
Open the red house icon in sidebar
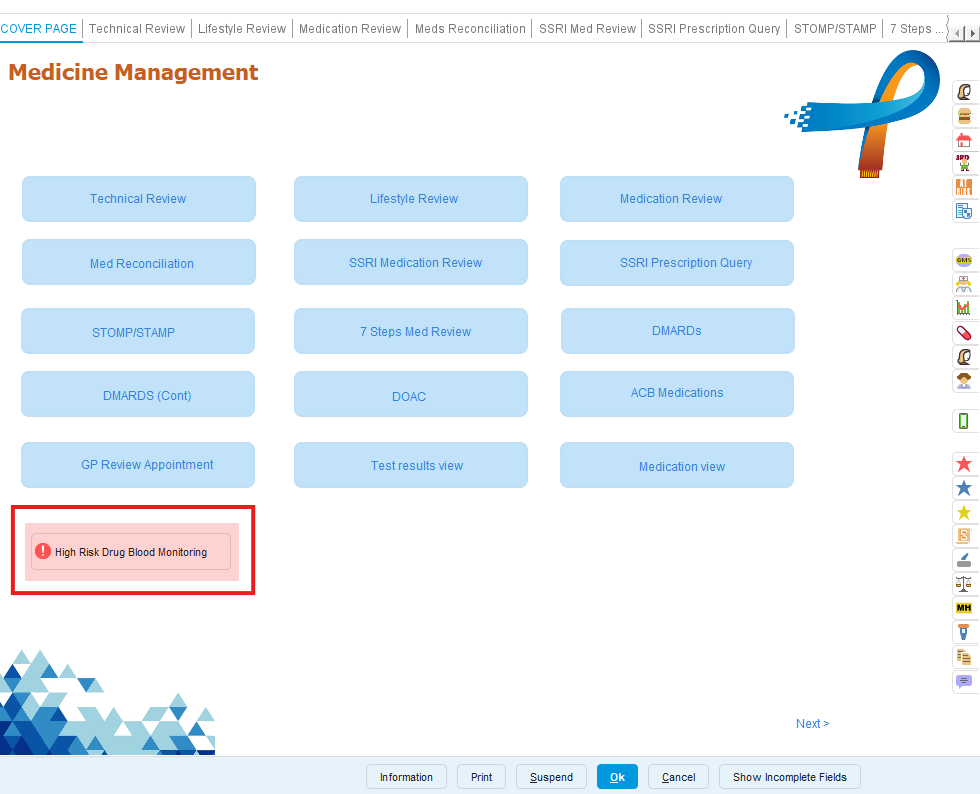click(x=964, y=140)
